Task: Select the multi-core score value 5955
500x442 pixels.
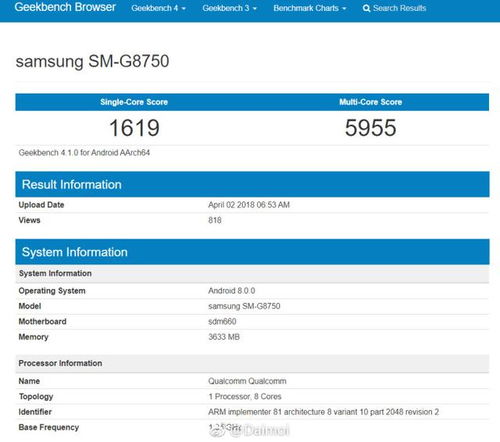Action: [371, 128]
